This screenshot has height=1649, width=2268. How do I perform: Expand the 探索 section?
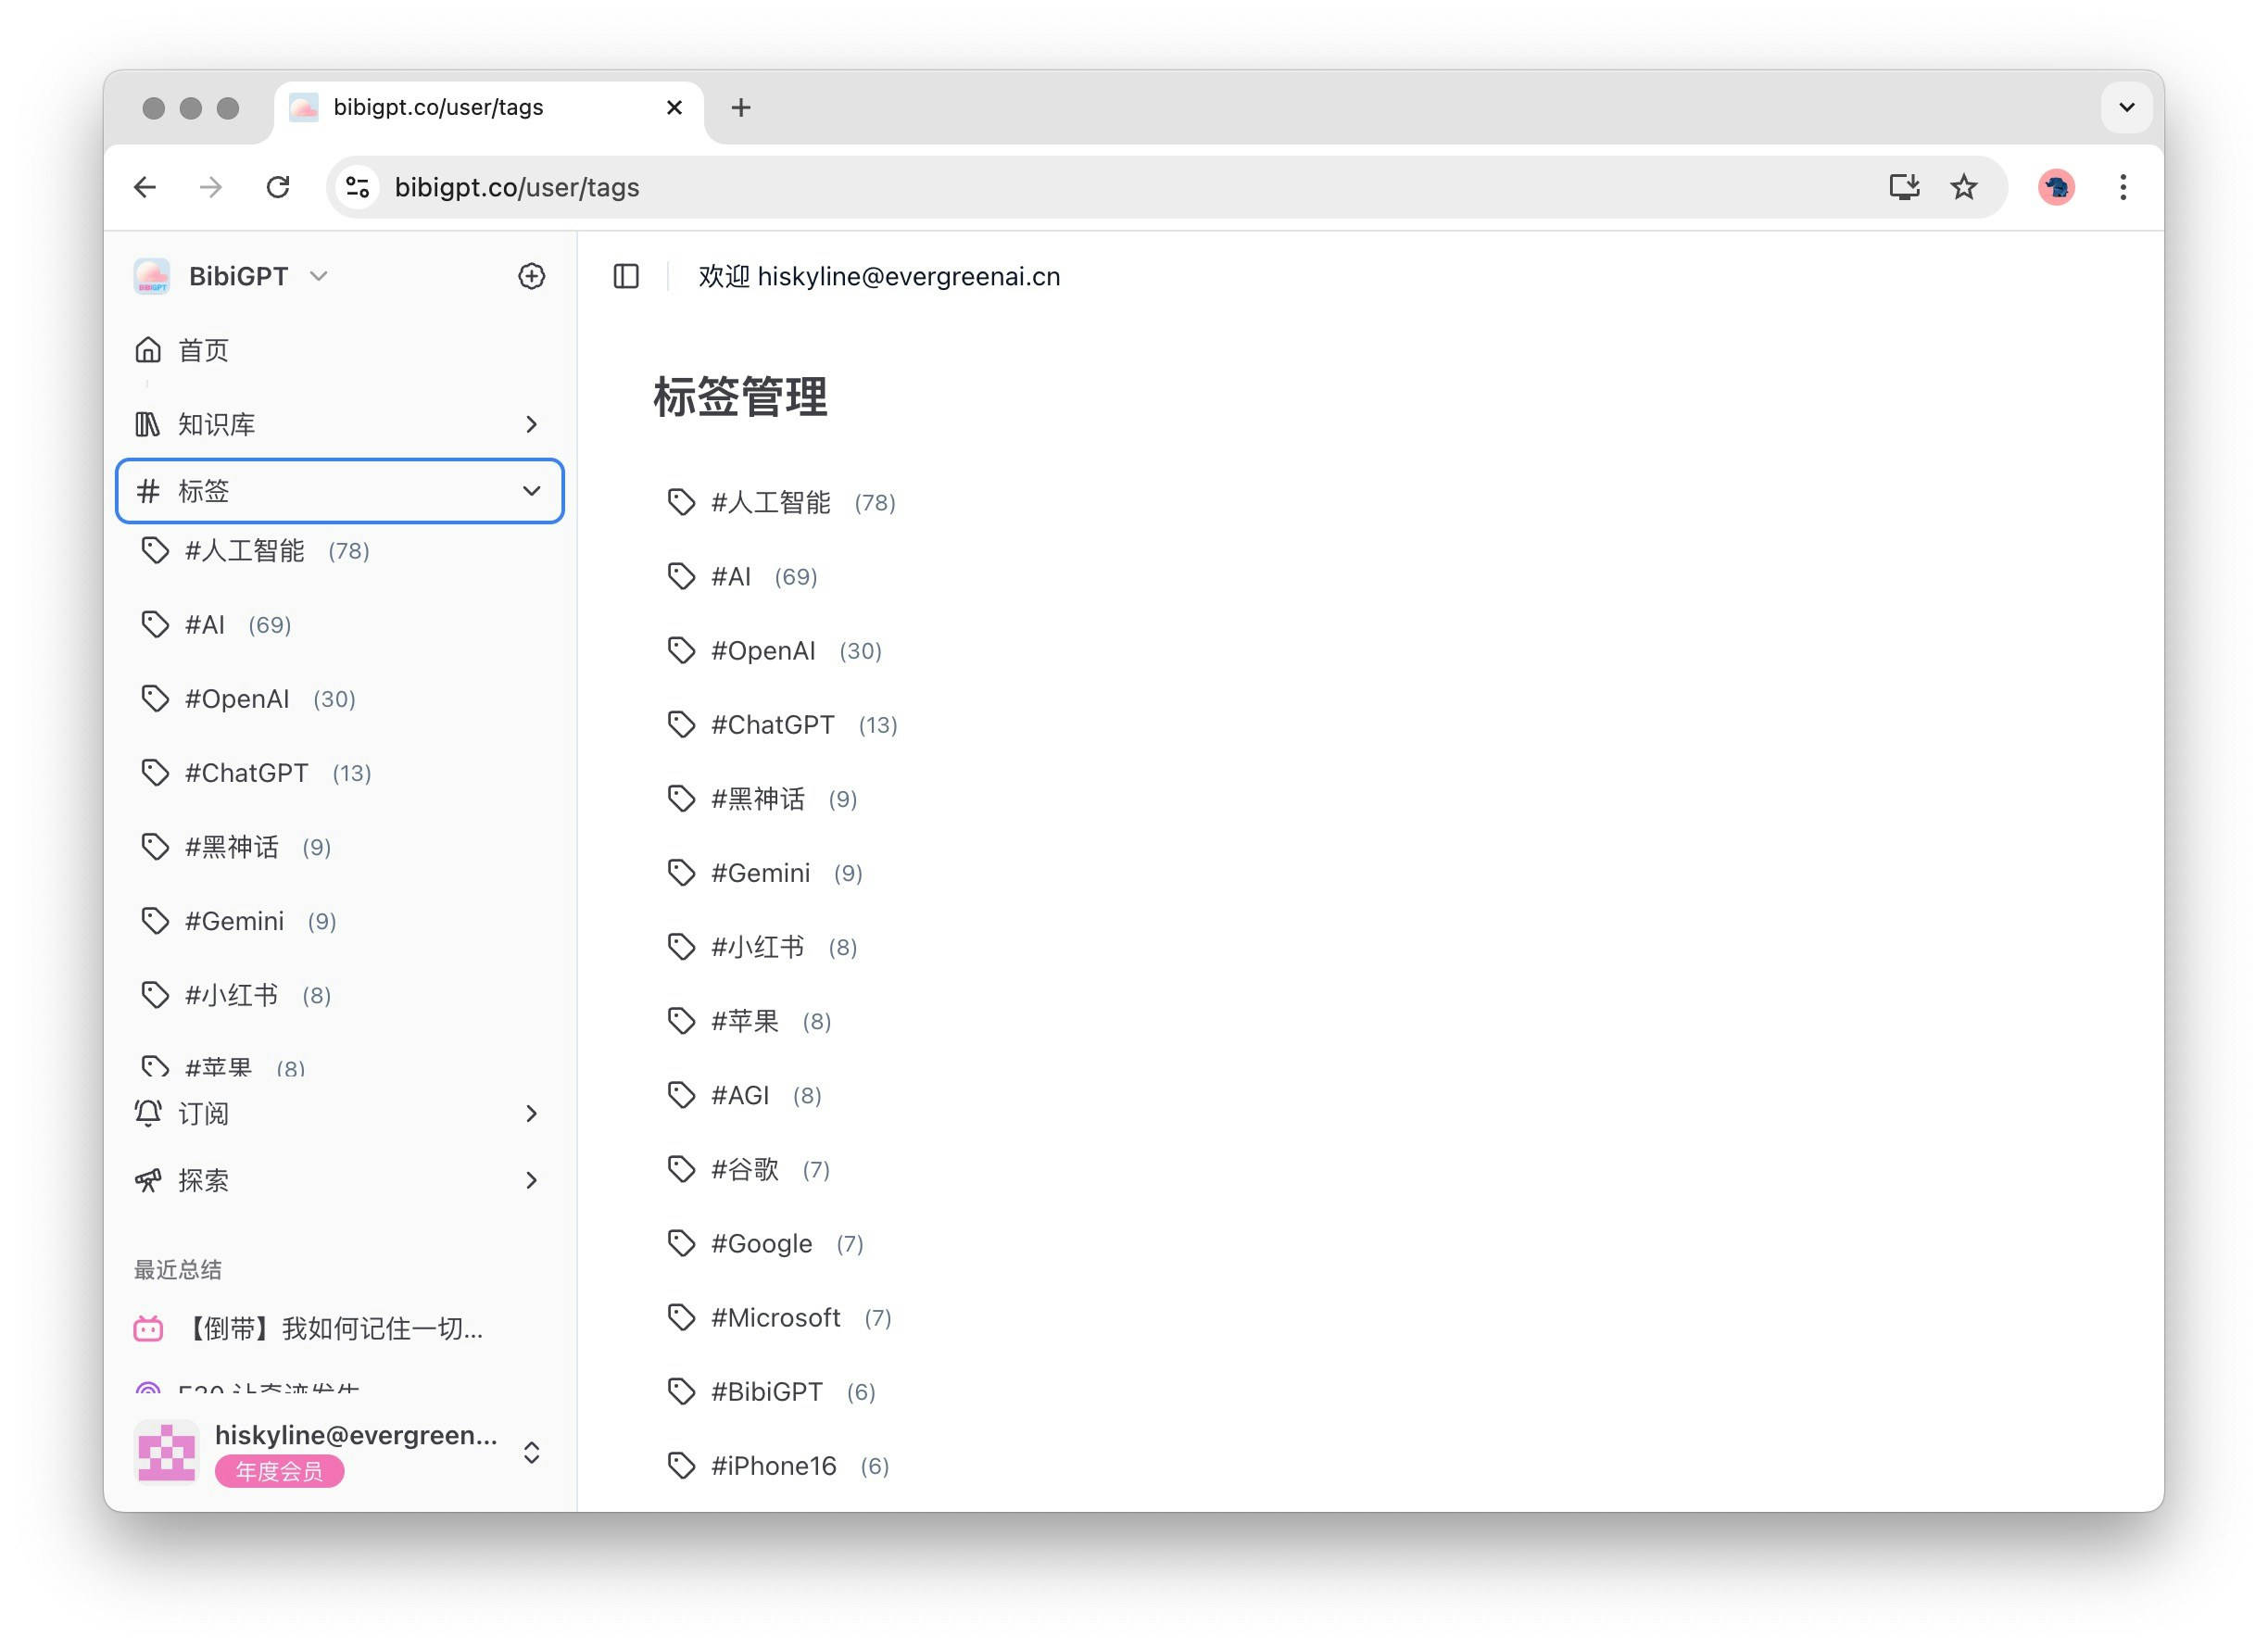click(531, 1180)
